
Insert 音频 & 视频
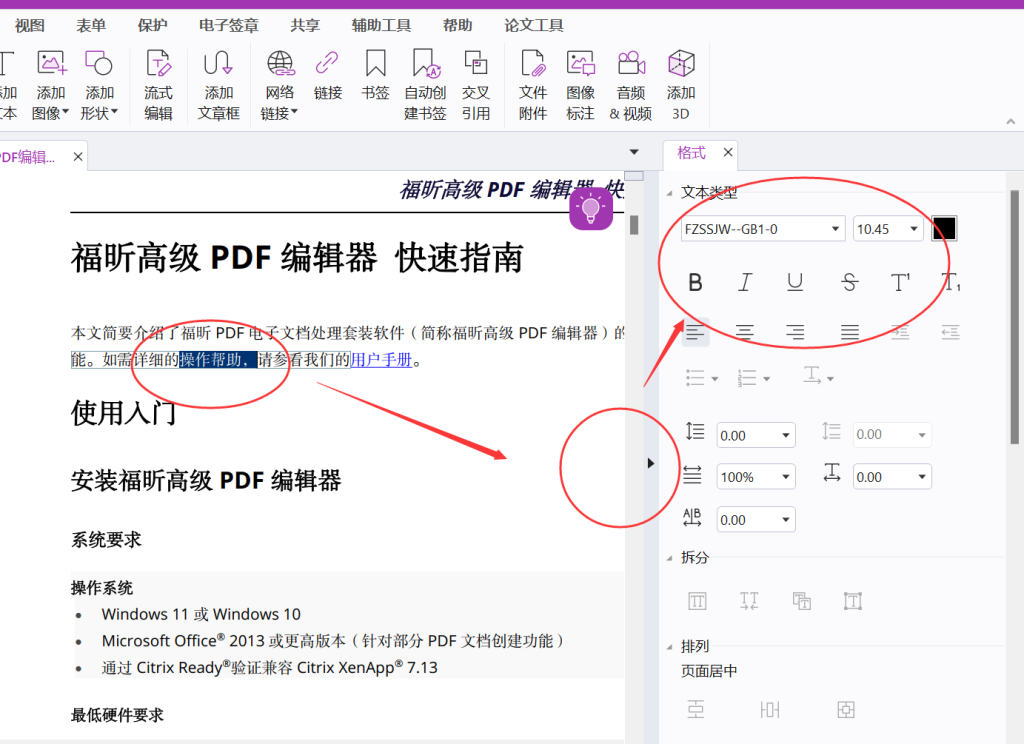(x=631, y=85)
